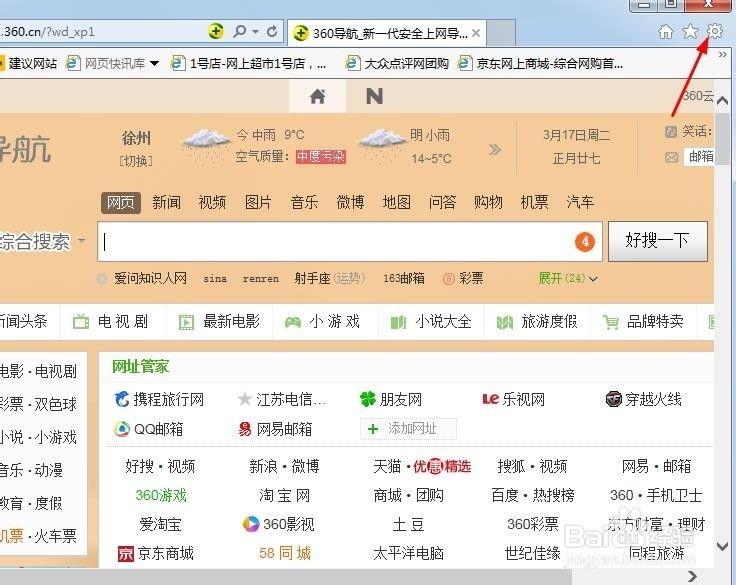
Task: Select the 地图 search tab
Action: [x=397, y=202]
